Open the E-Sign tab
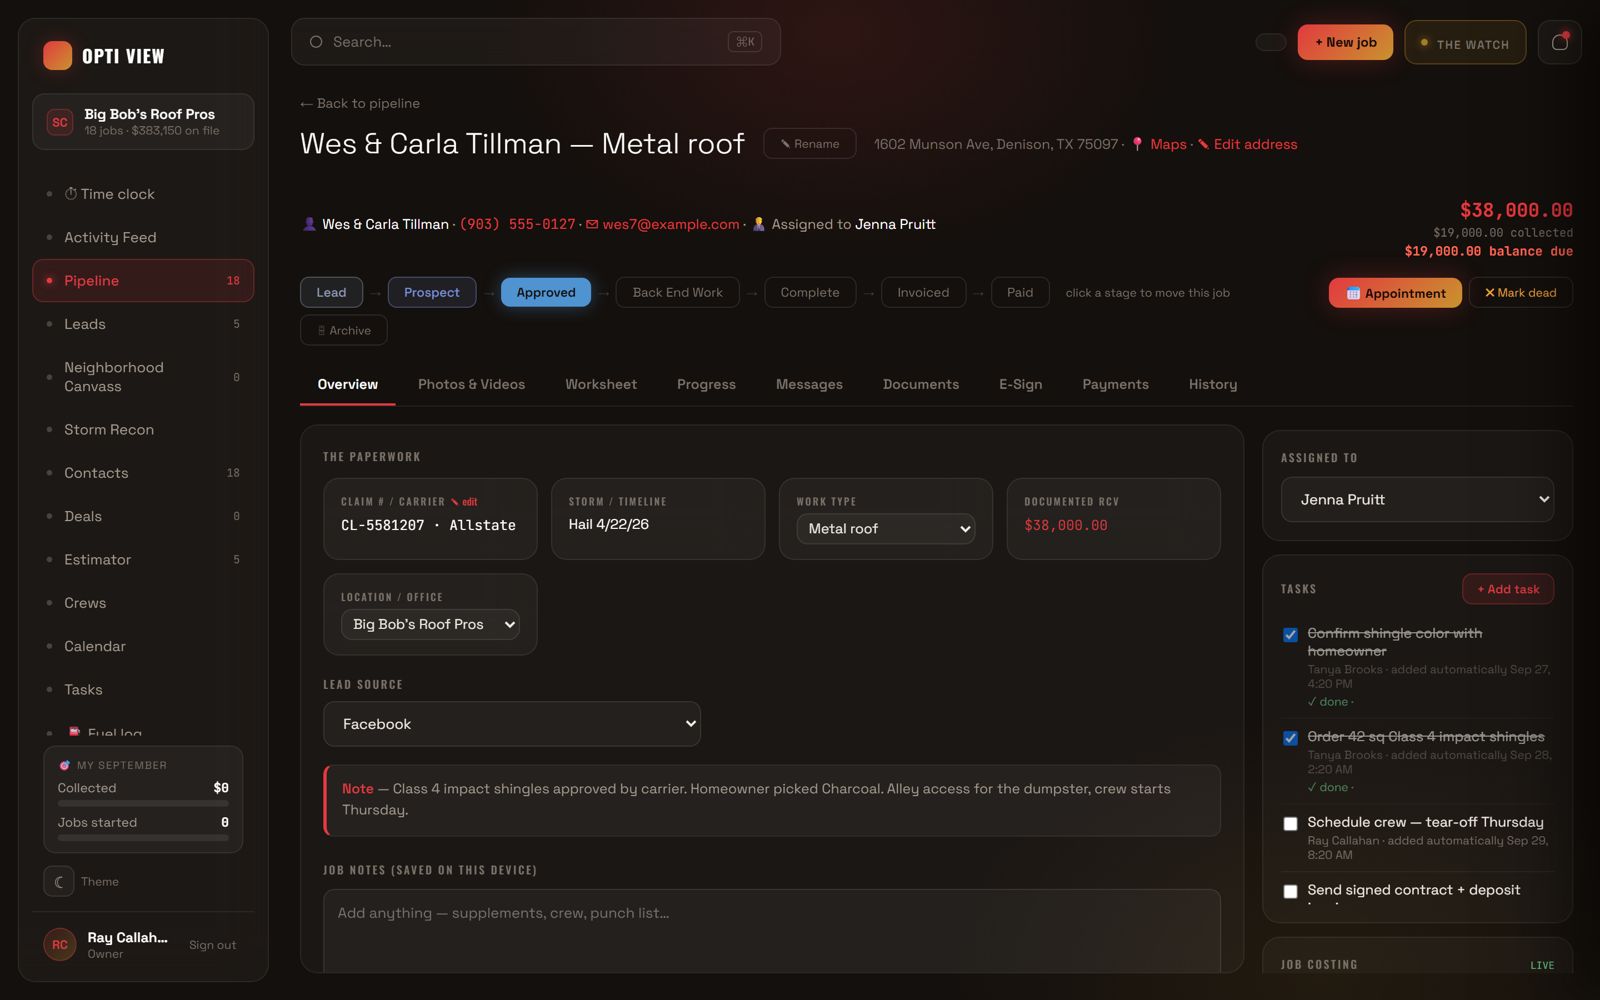The image size is (1600, 1000). (1020, 384)
